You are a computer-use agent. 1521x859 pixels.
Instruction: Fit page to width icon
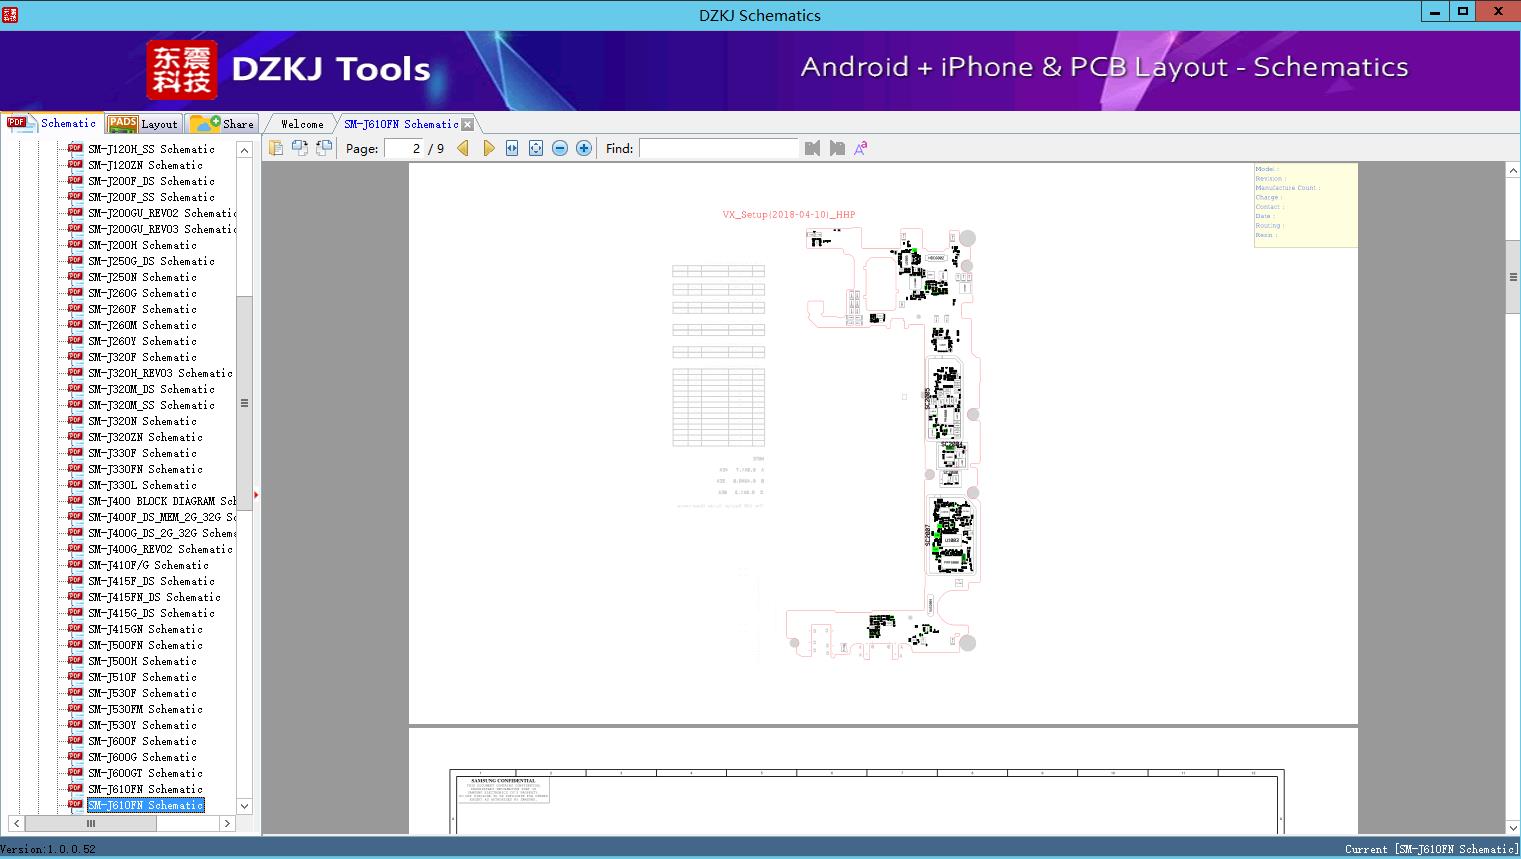point(512,148)
